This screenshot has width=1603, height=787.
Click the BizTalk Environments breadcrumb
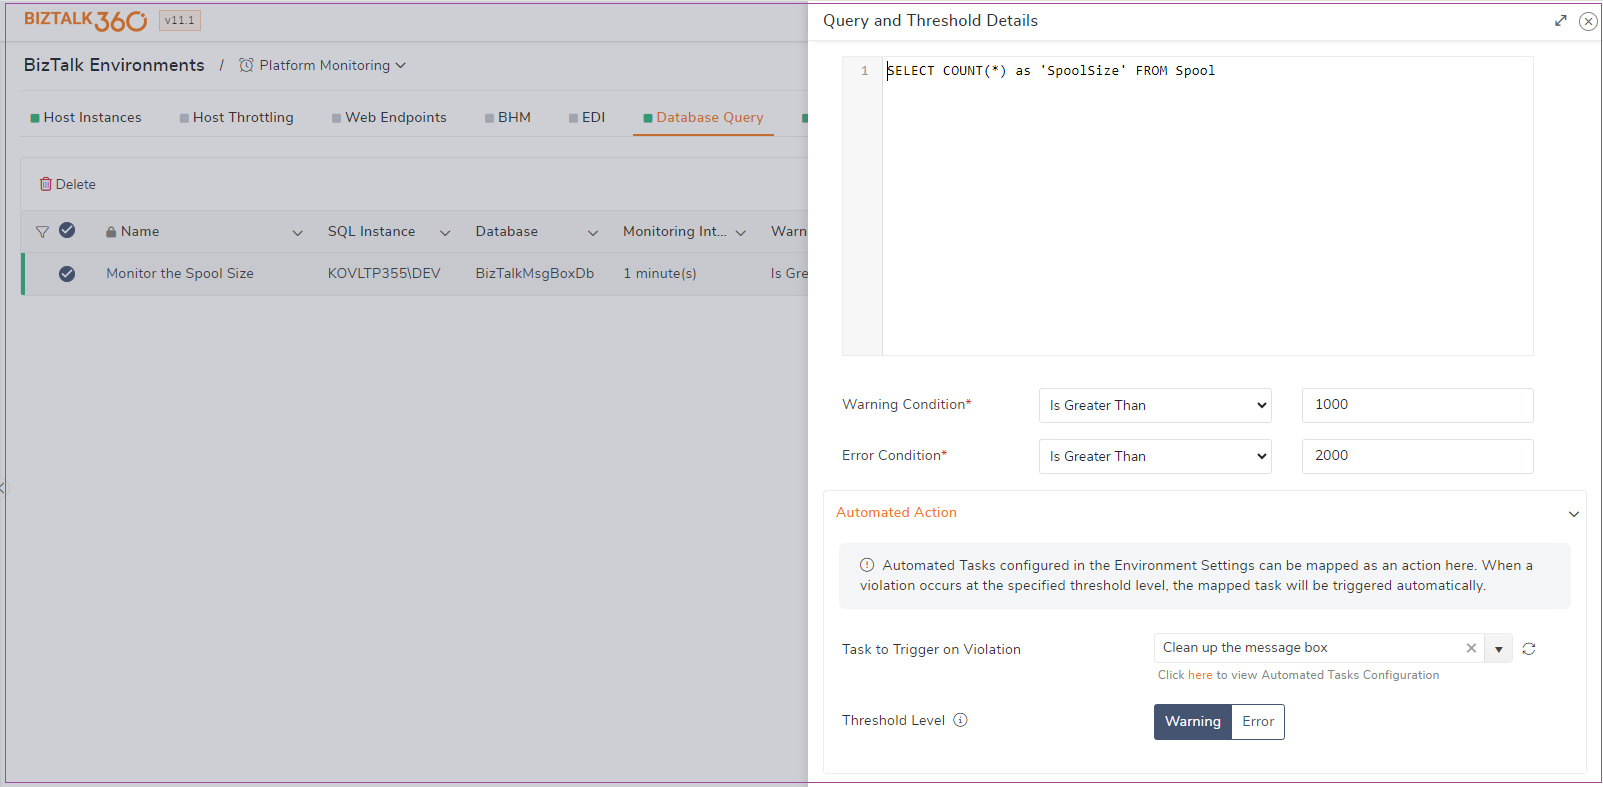(x=114, y=65)
